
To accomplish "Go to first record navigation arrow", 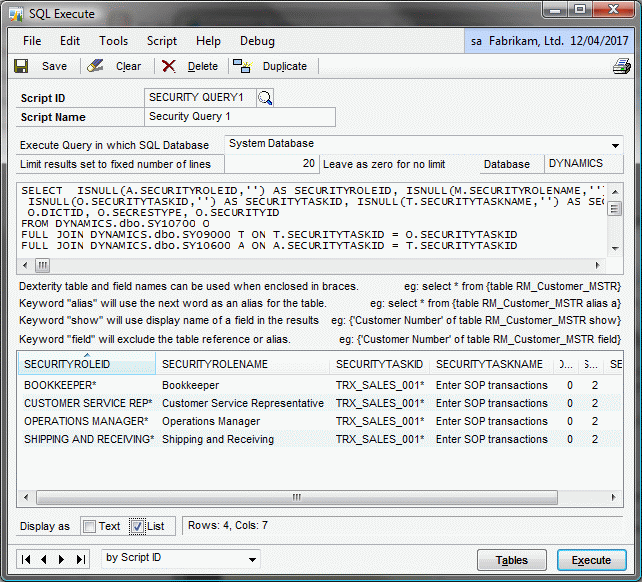I will point(26,559).
